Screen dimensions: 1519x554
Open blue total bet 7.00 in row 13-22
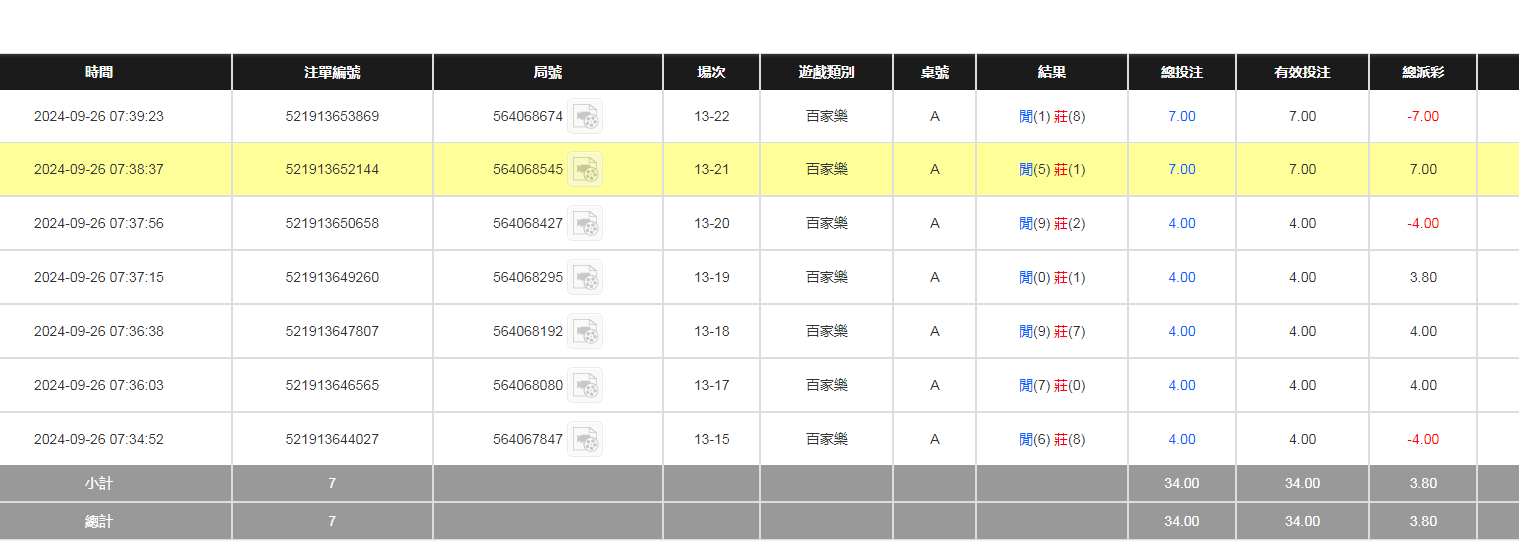[1181, 117]
